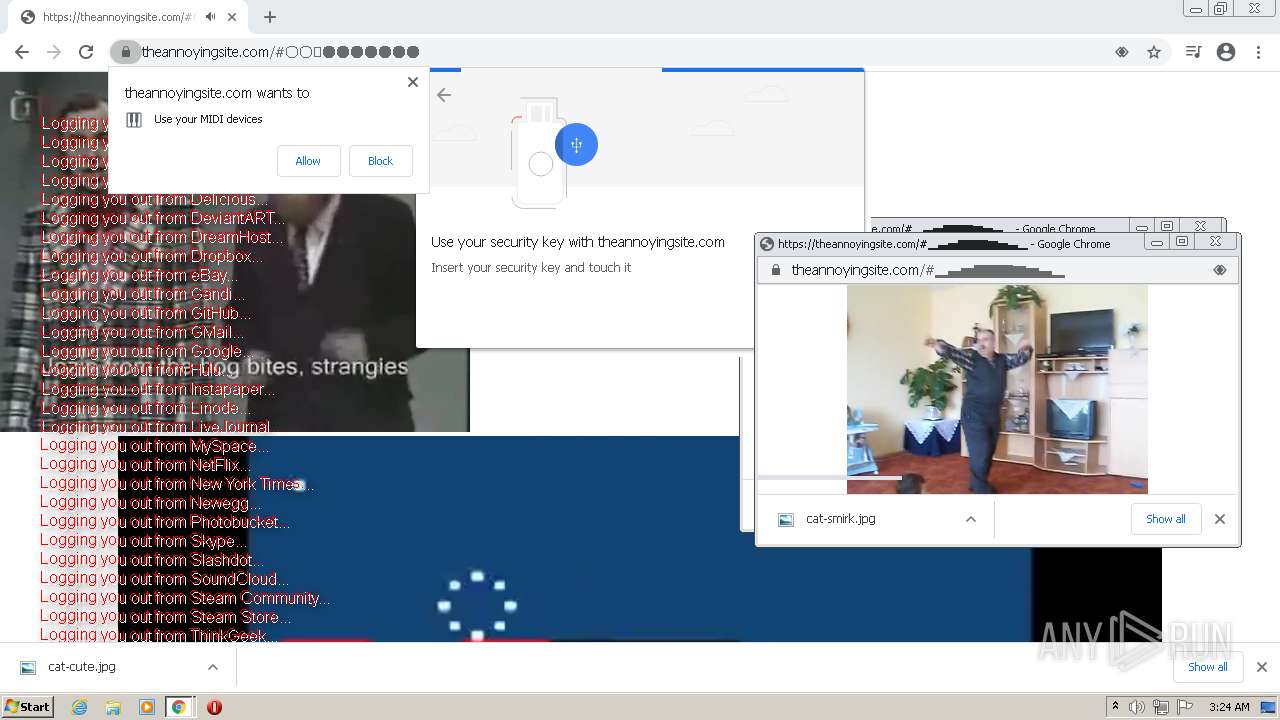Click the padlock in the popup window address bar
Image resolution: width=1280 pixels, height=720 pixels.
tap(775, 270)
